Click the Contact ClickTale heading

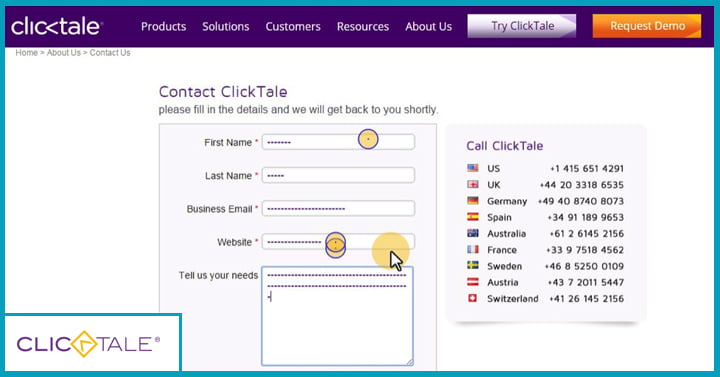point(223,92)
